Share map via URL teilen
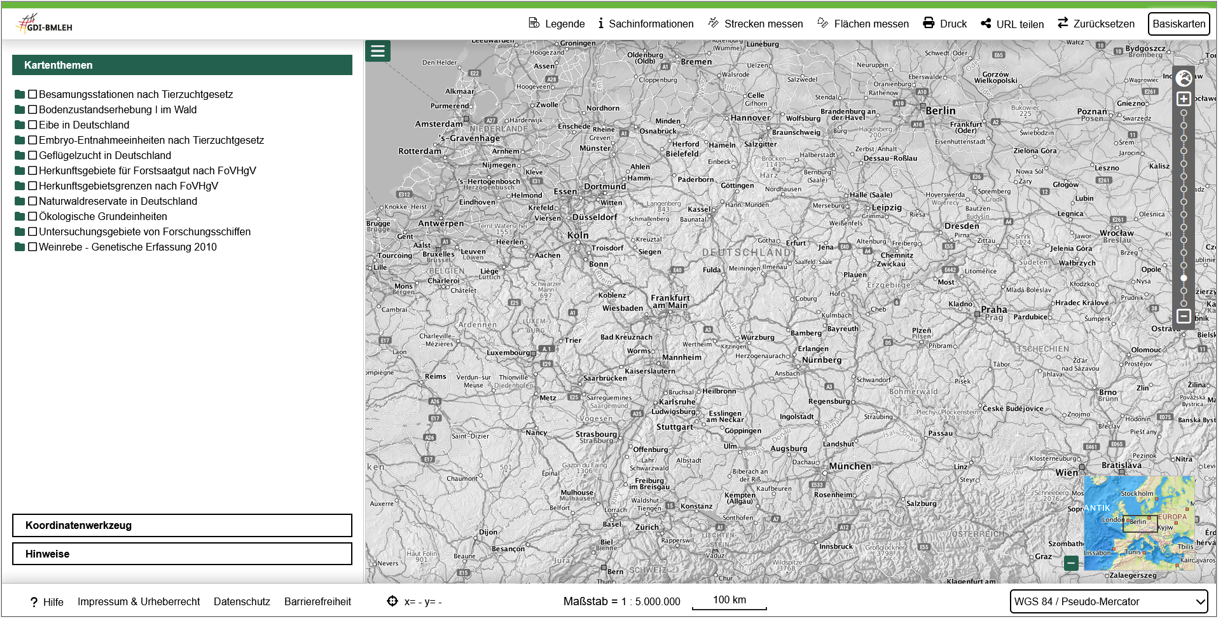The height and width of the screenshot is (618, 1218). [x=1011, y=23]
